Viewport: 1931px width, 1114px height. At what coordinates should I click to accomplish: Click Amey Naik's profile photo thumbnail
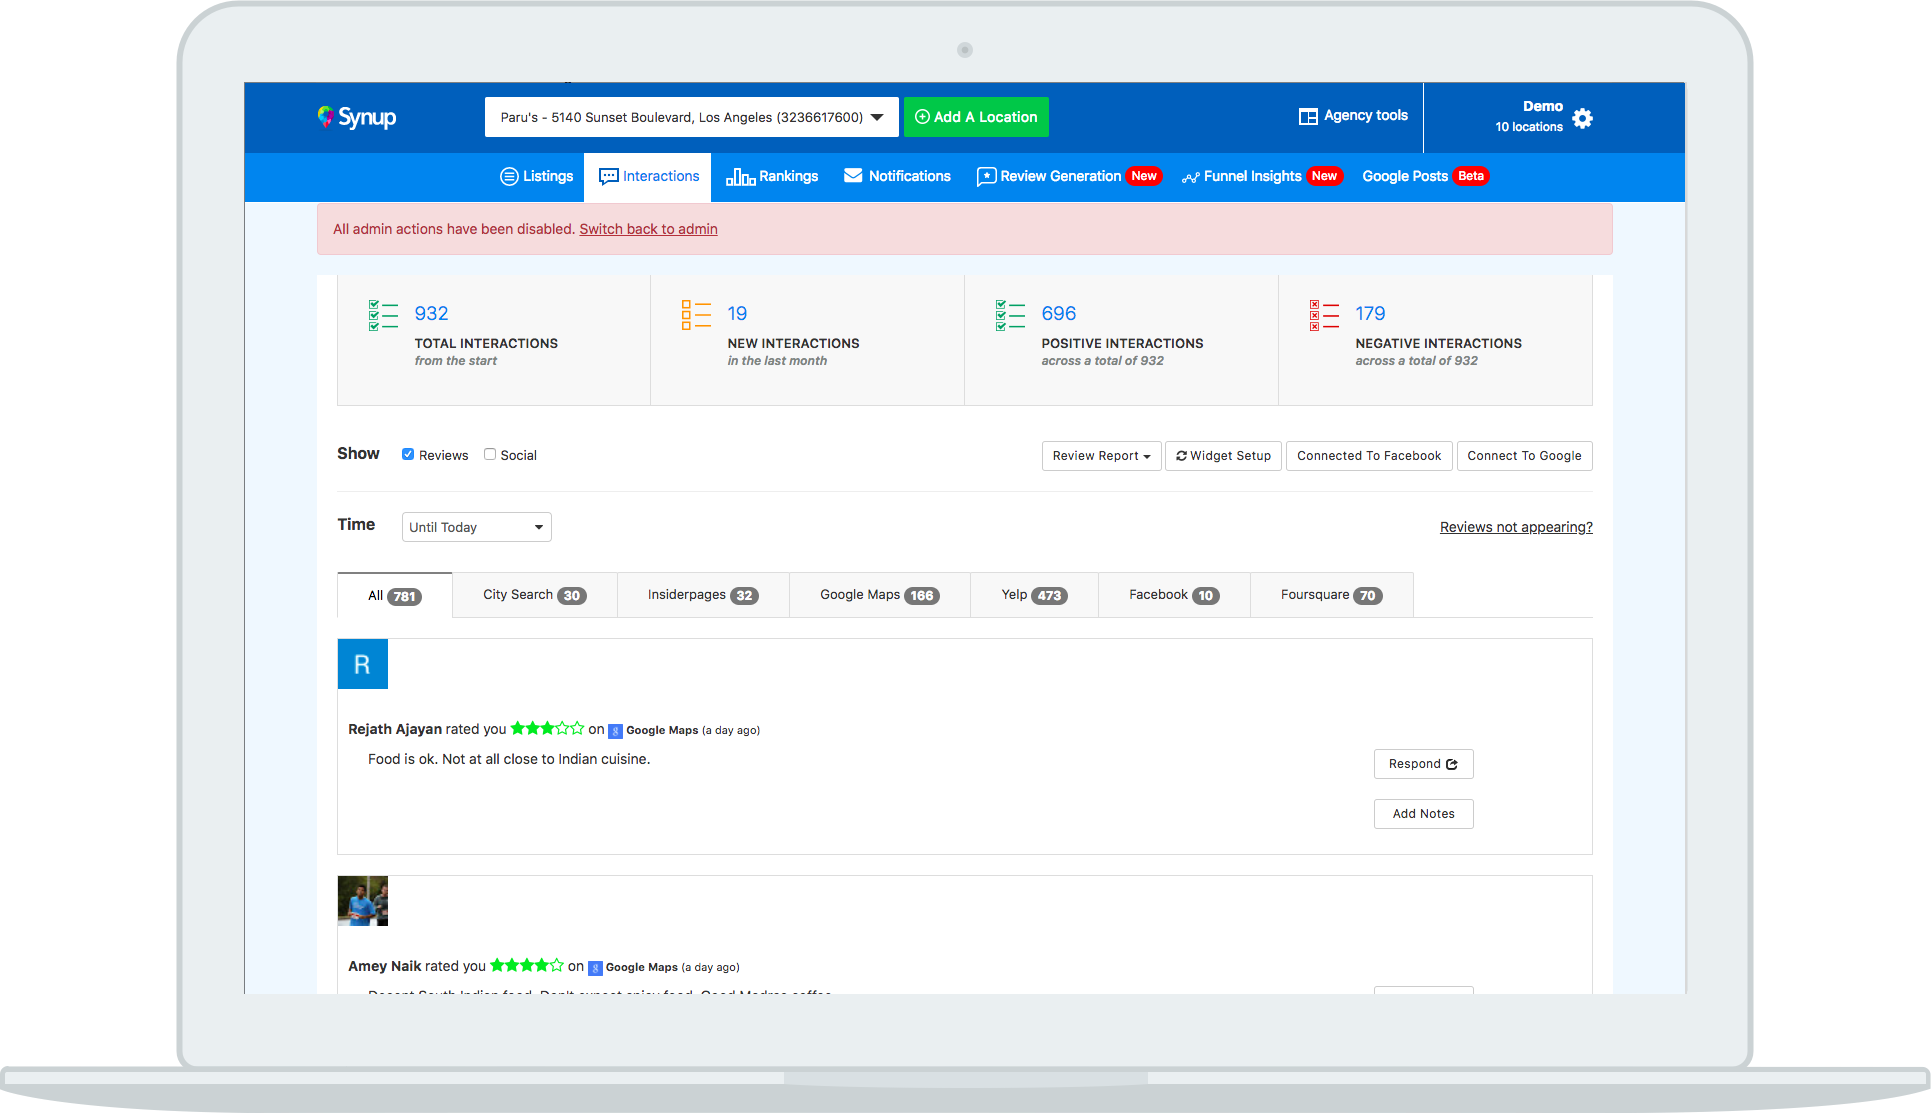coord(363,901)
